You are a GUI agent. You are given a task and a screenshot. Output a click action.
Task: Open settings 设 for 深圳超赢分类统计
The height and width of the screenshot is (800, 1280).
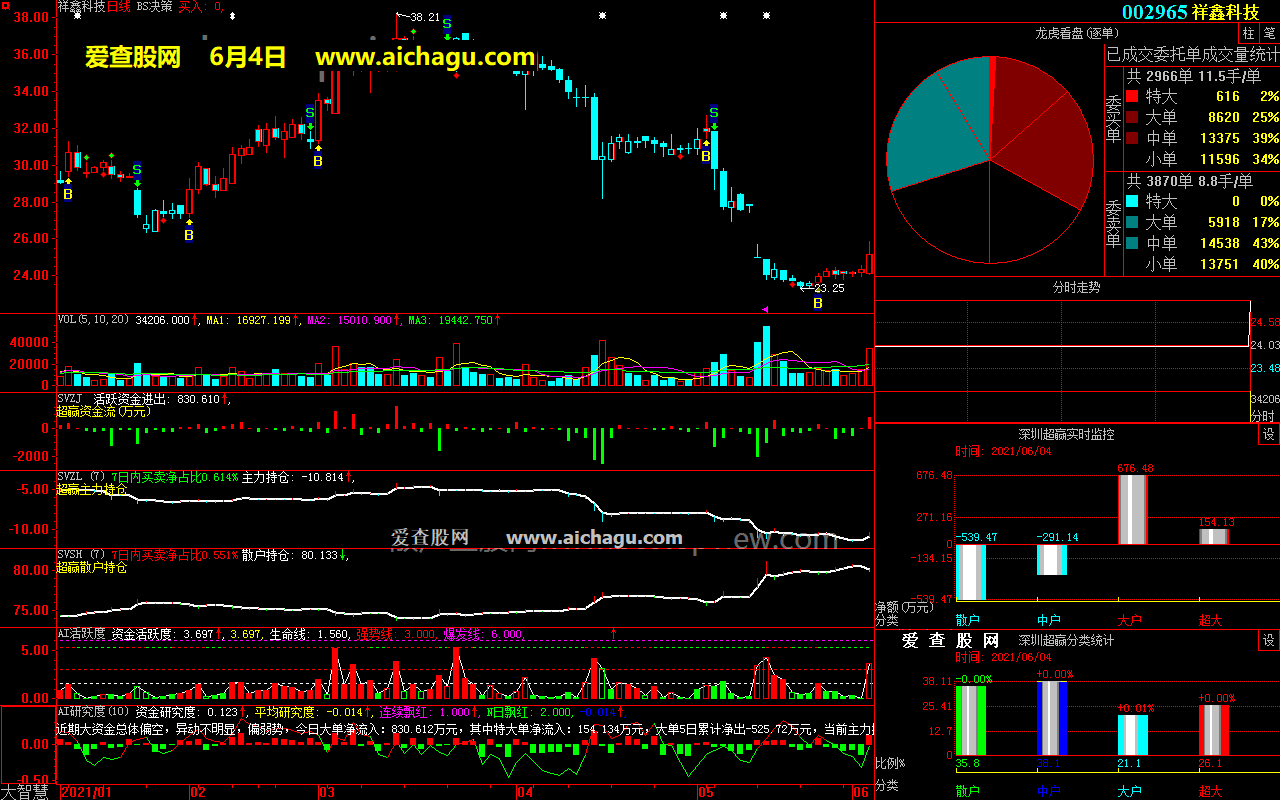point(1268,641)
